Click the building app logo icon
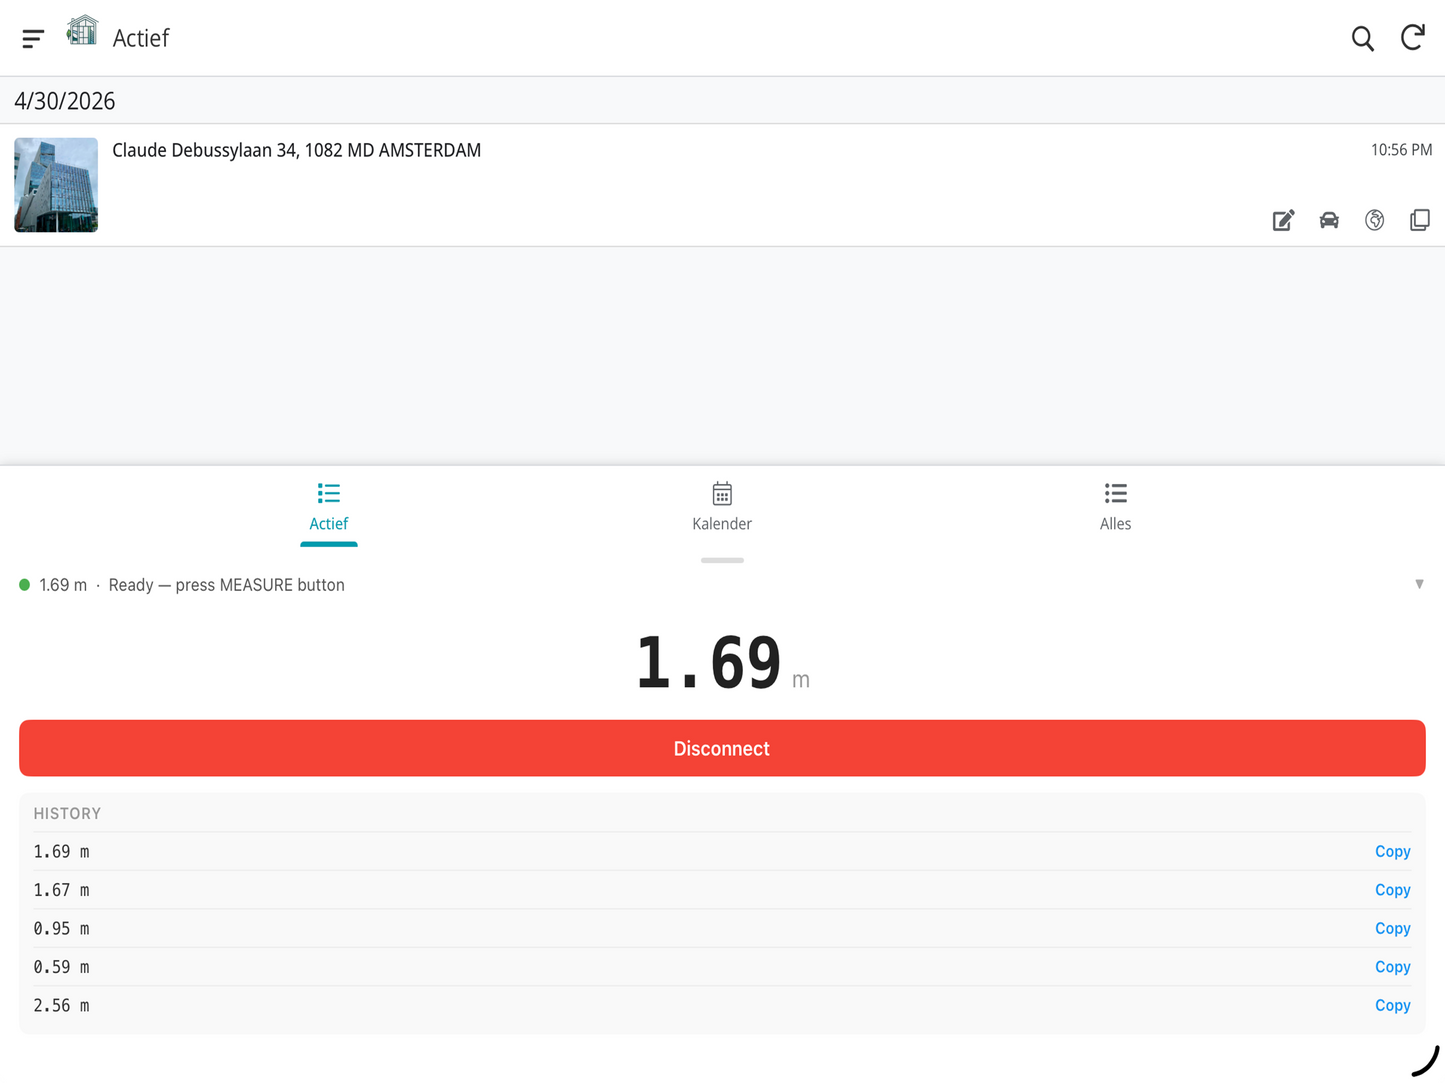 click(x=82, y=31)
